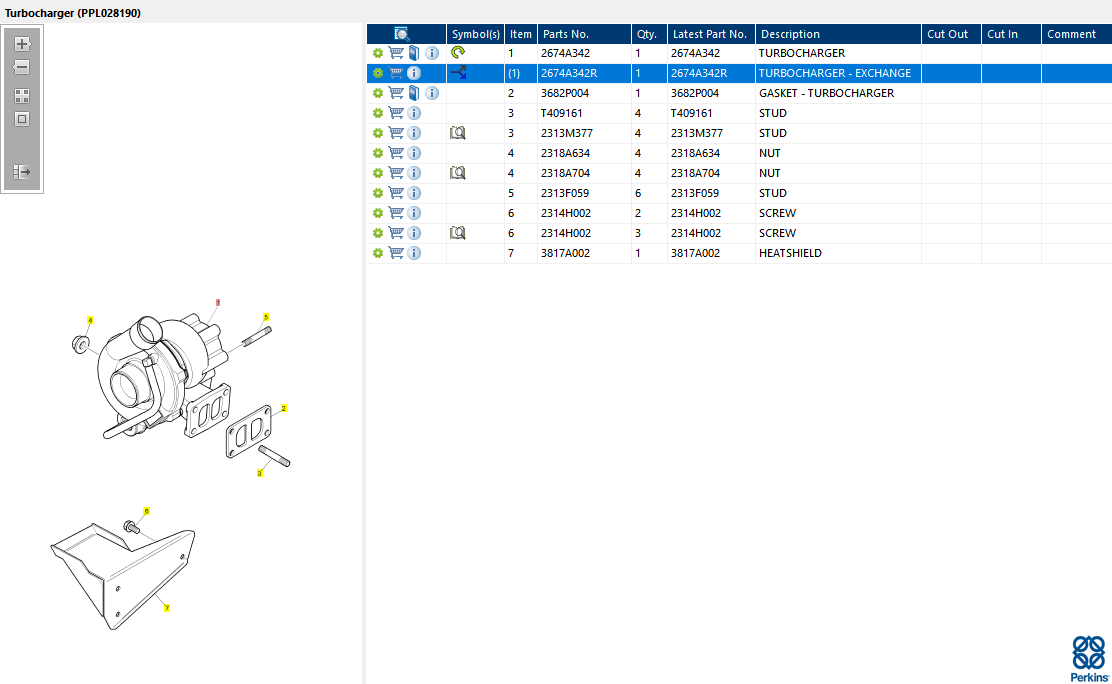Image resolution: width=1112 pixels, height=684 pixels.
Task: Click the single-square fit-to-window icon
Action: click(x=22, y=119)
